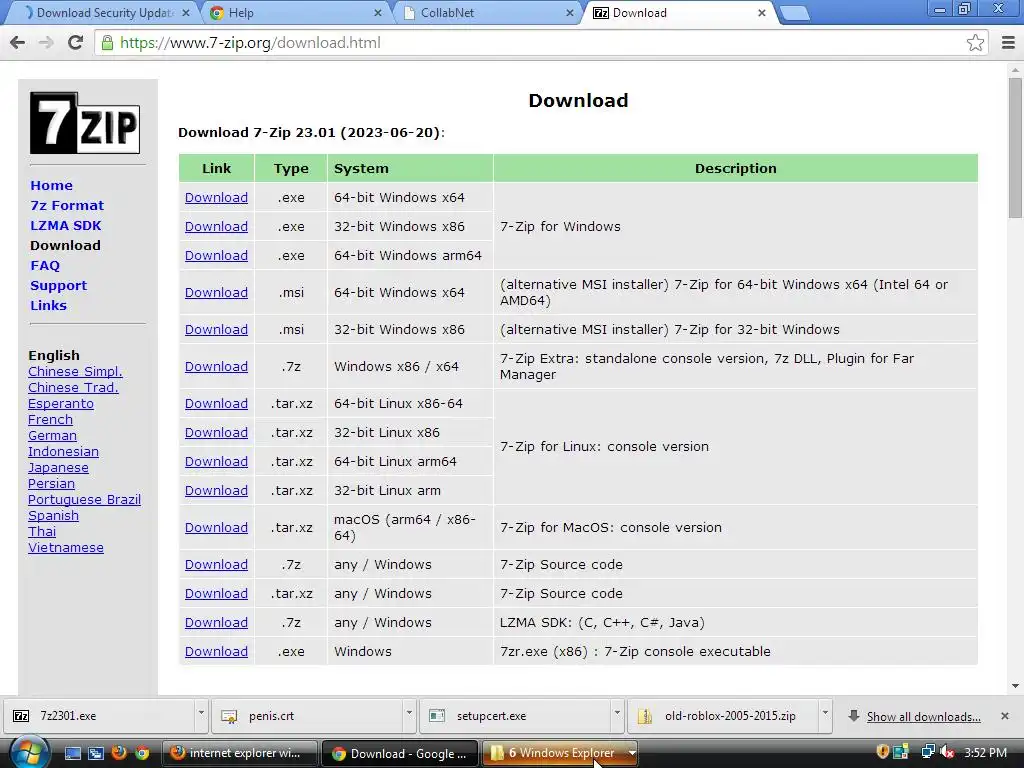Image resolution: width=1024 pixels, height=768 pixels.
Task: Switch language to Chinese Simpl.
Action: click(x=75, y=372)
